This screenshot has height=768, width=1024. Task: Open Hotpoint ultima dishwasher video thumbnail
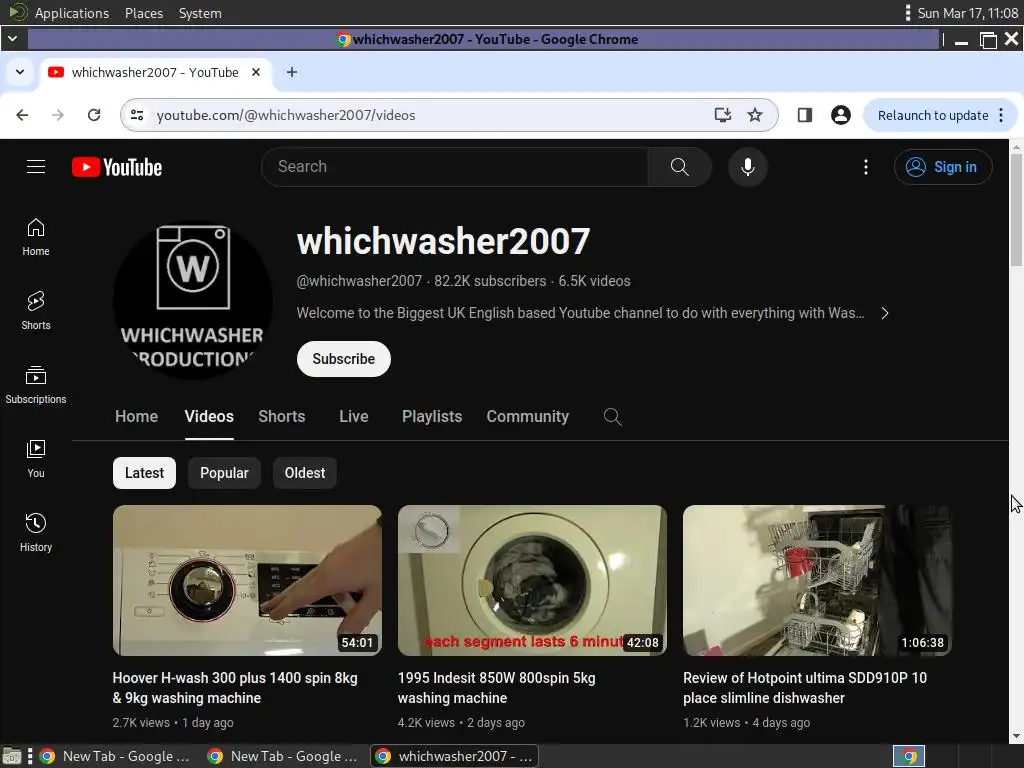tap(817, 580)
